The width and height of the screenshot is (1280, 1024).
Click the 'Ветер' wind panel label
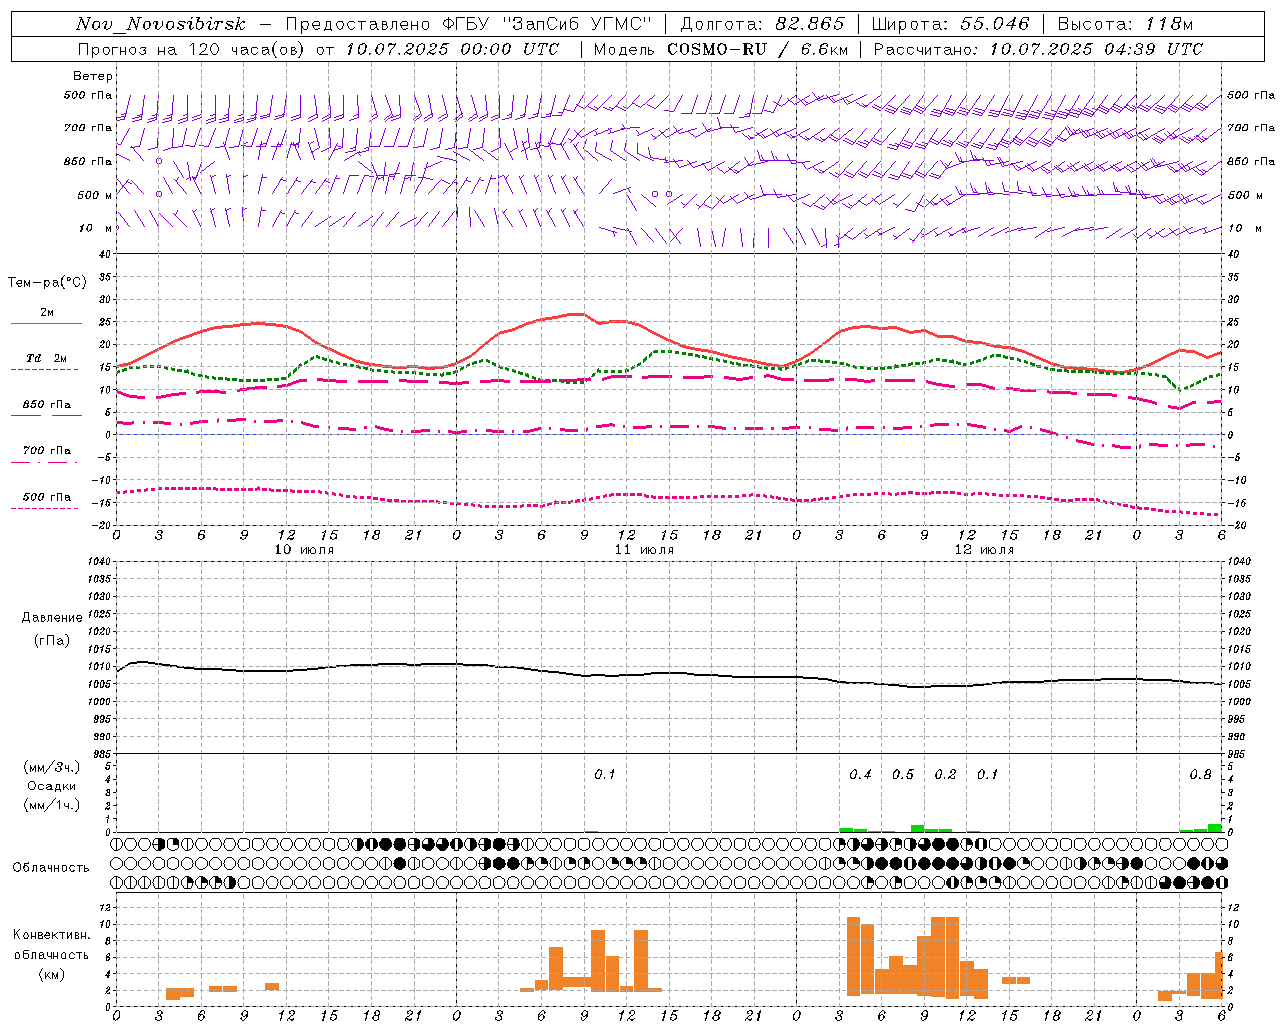pos(93,76)
